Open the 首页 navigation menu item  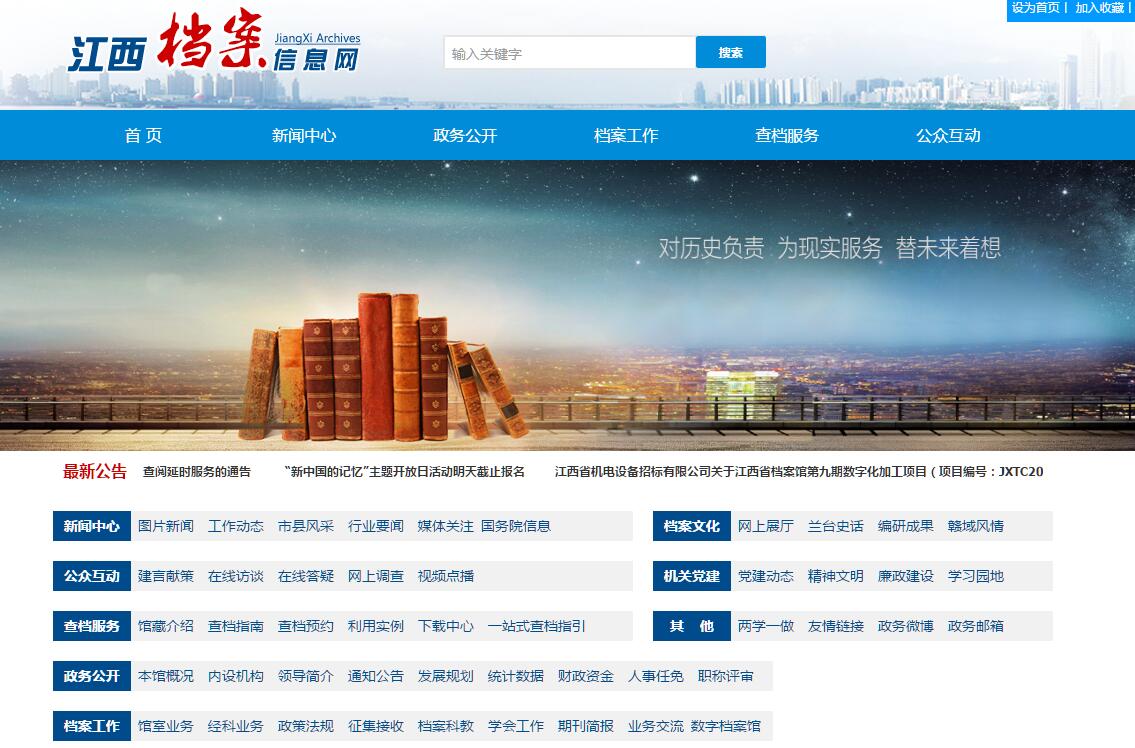point(143,136)
